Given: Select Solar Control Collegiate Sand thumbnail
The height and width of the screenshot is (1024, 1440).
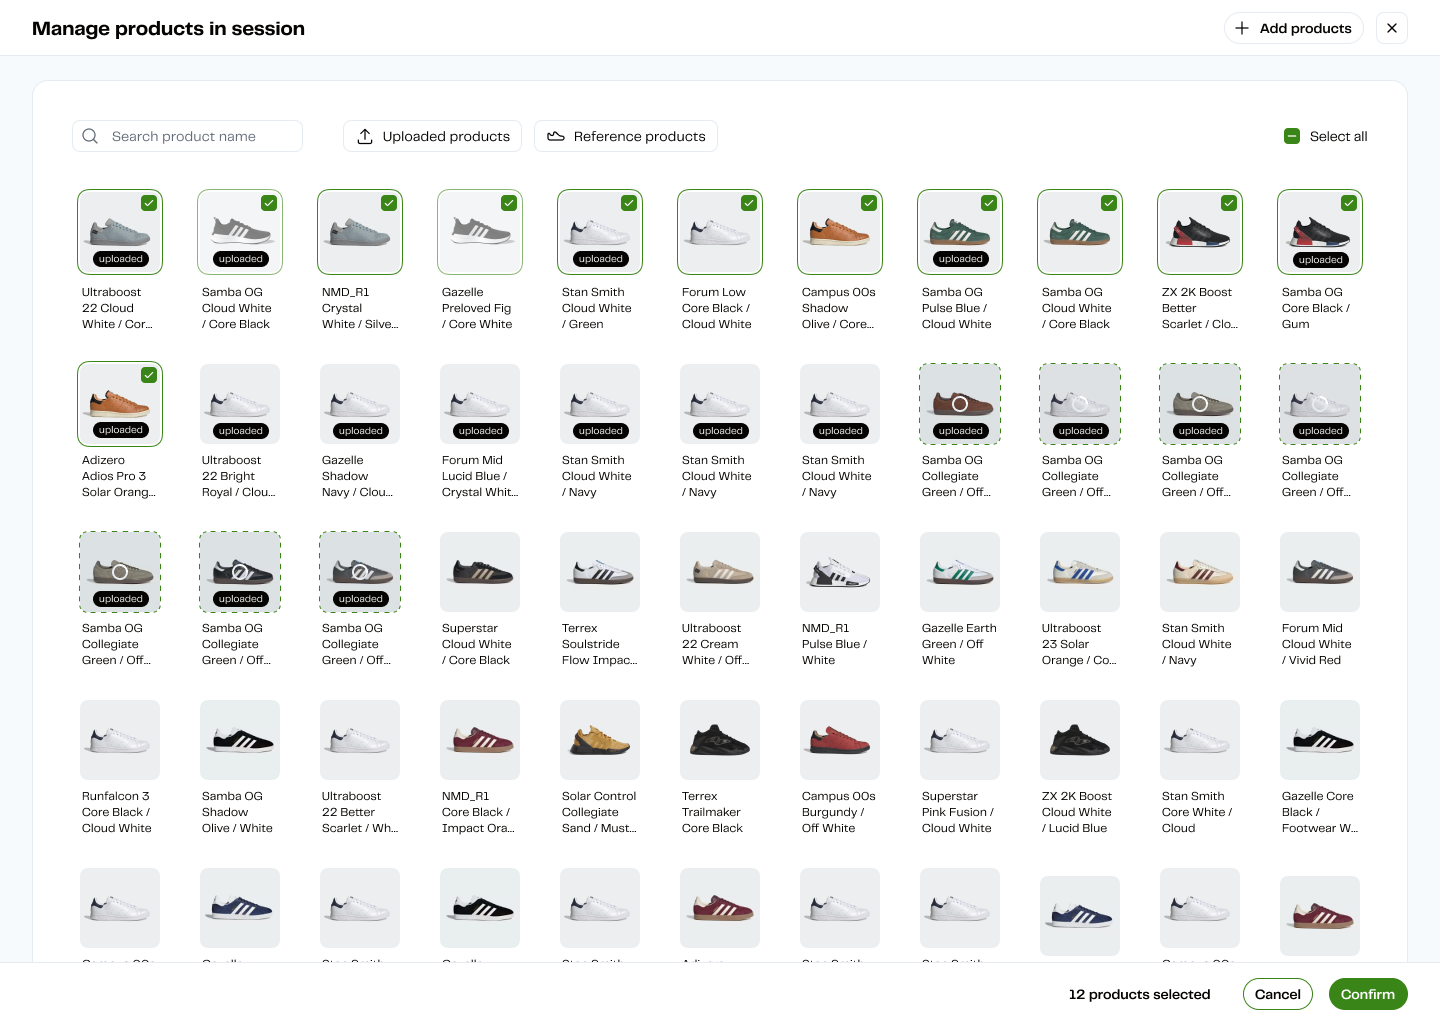Looking at the screenshot, I should point(600,740).
